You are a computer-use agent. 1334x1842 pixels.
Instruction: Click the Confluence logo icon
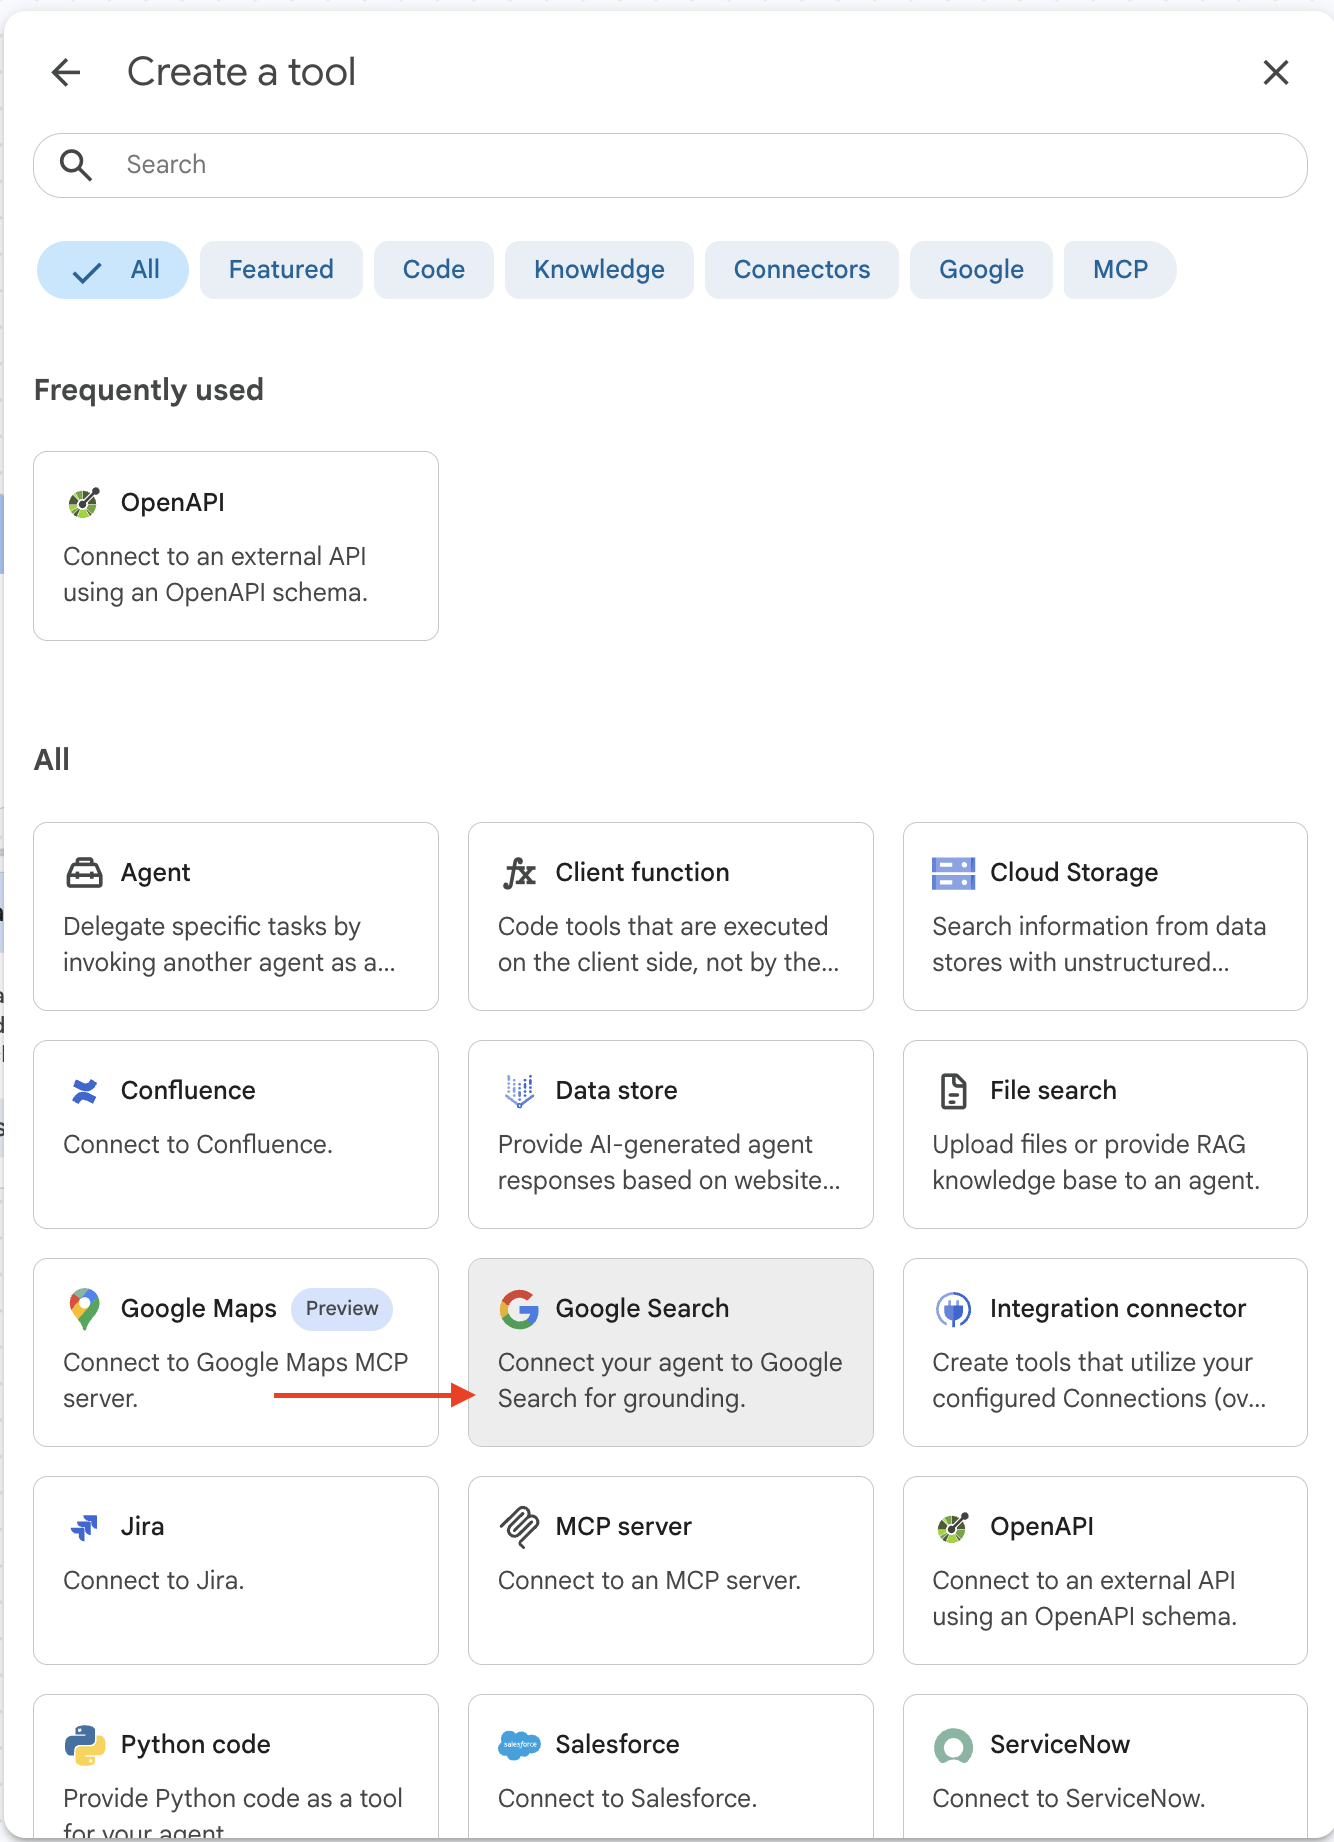84,1091
